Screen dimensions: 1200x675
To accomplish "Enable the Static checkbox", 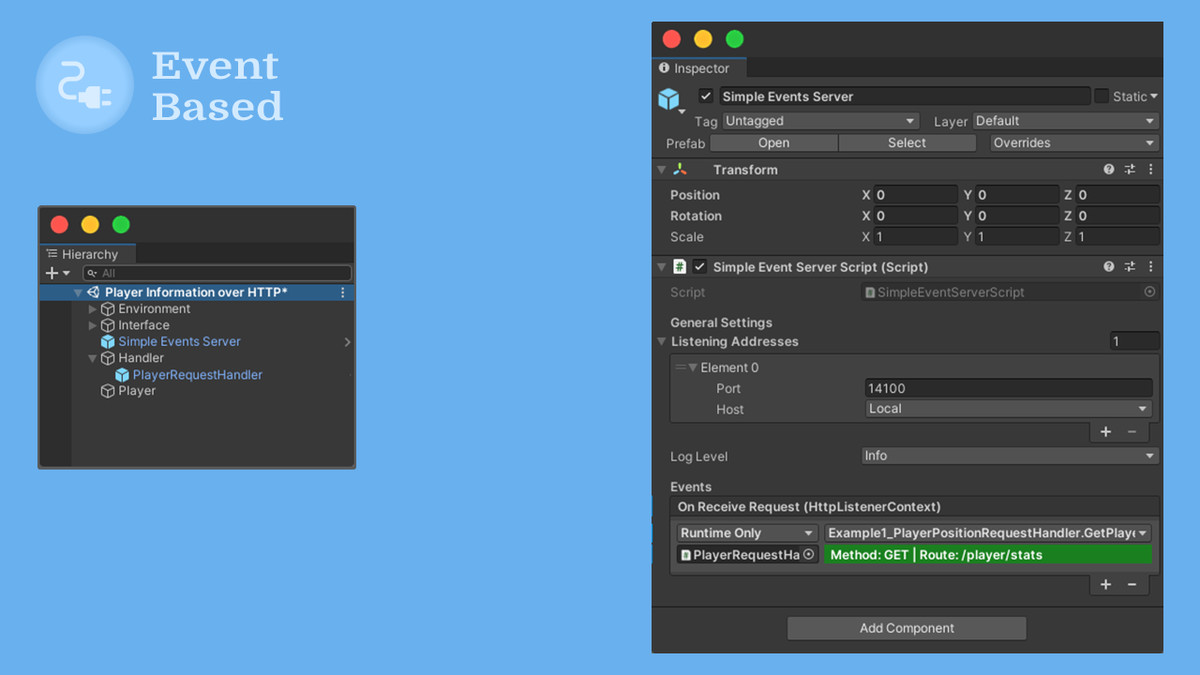I will point(1101,96).
